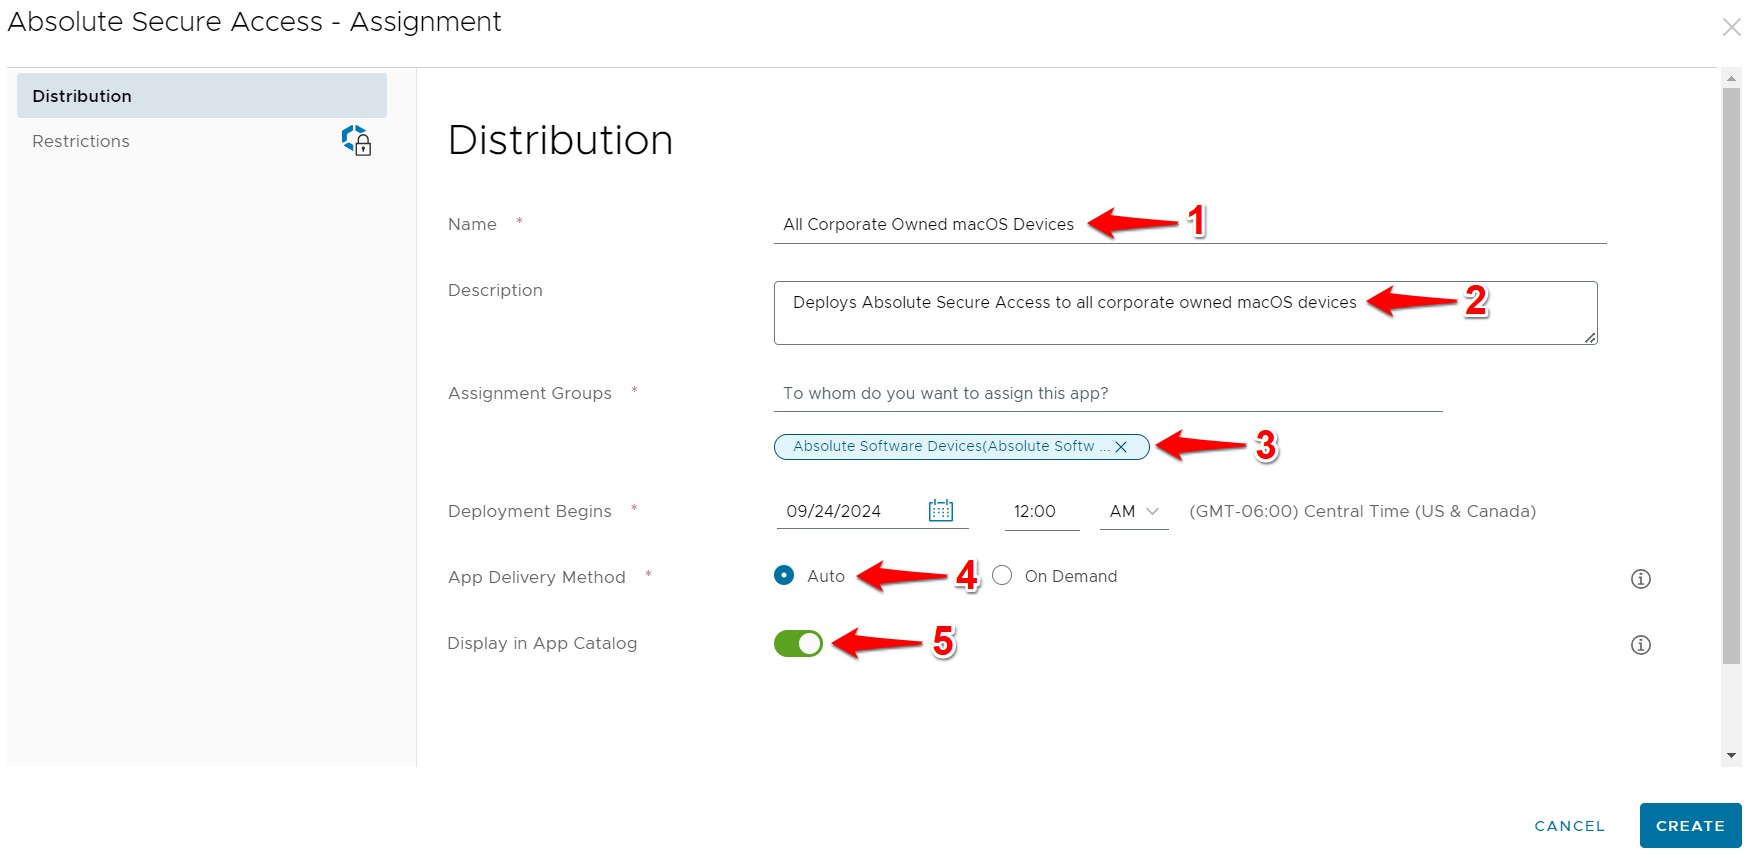Viewport: 1755px width, 859px height.
Task: Remove the Absolute Software Devices group tag
Action: [x=1121, y=447]
